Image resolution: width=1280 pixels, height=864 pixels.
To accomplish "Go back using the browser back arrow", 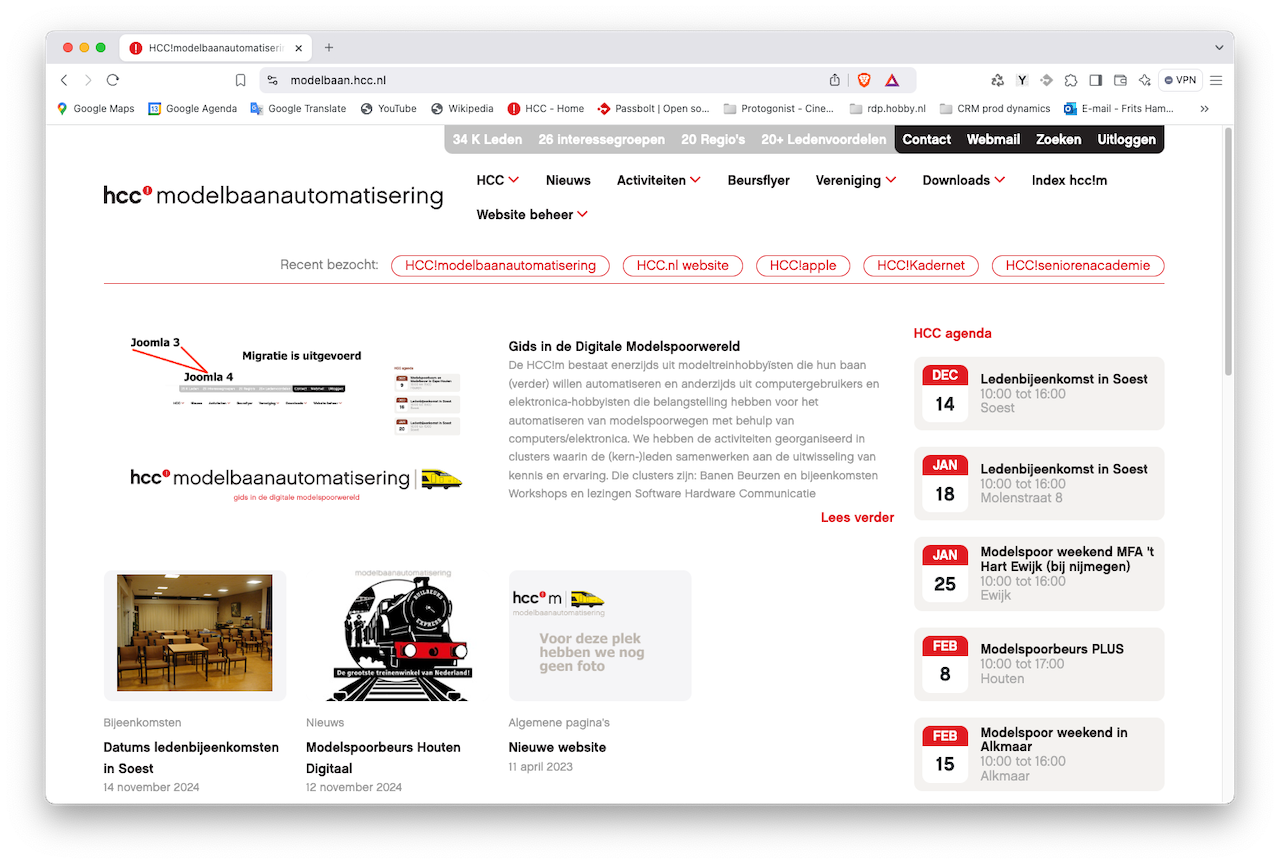I will [x=64, y=80].
